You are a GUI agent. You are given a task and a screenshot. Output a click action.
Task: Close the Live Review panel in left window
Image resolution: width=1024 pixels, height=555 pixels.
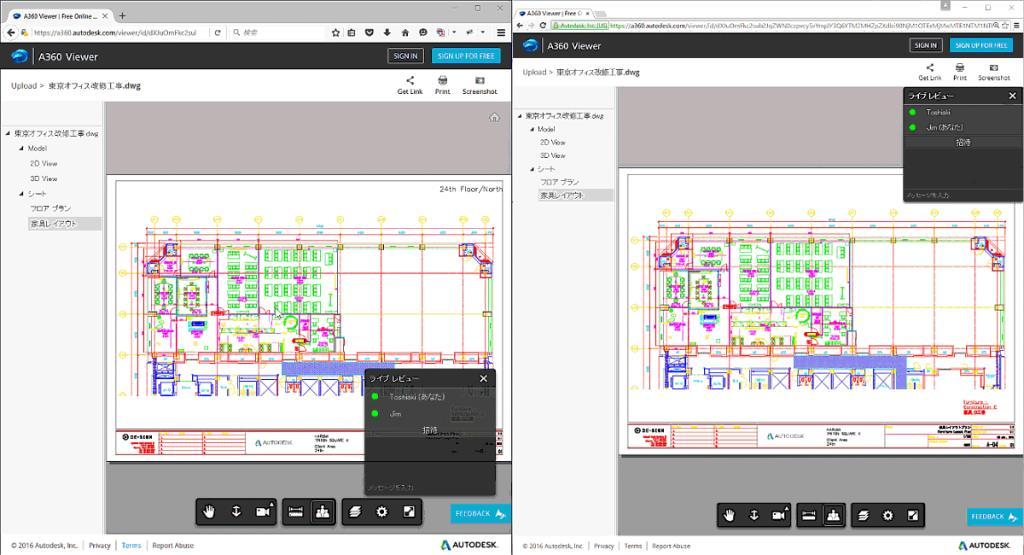(x=483, y=379)
